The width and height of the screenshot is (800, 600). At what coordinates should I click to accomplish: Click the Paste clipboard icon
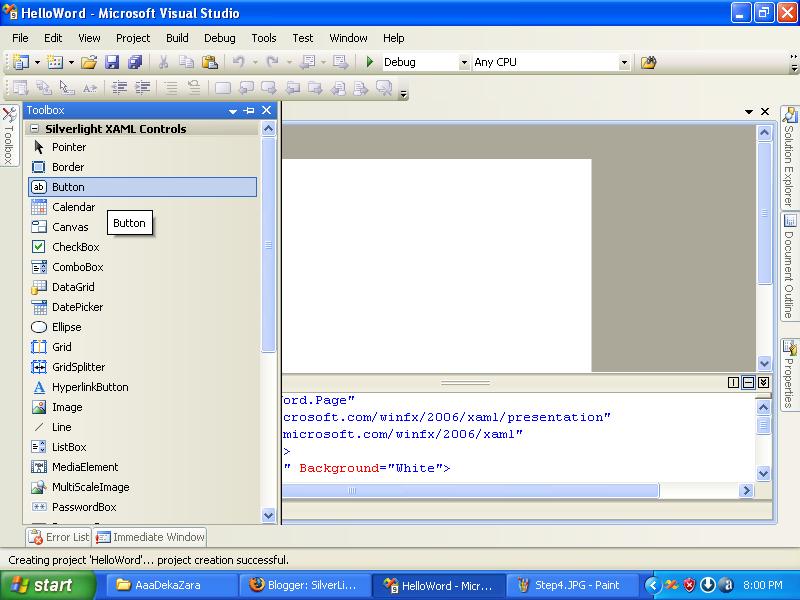[210, 62]
